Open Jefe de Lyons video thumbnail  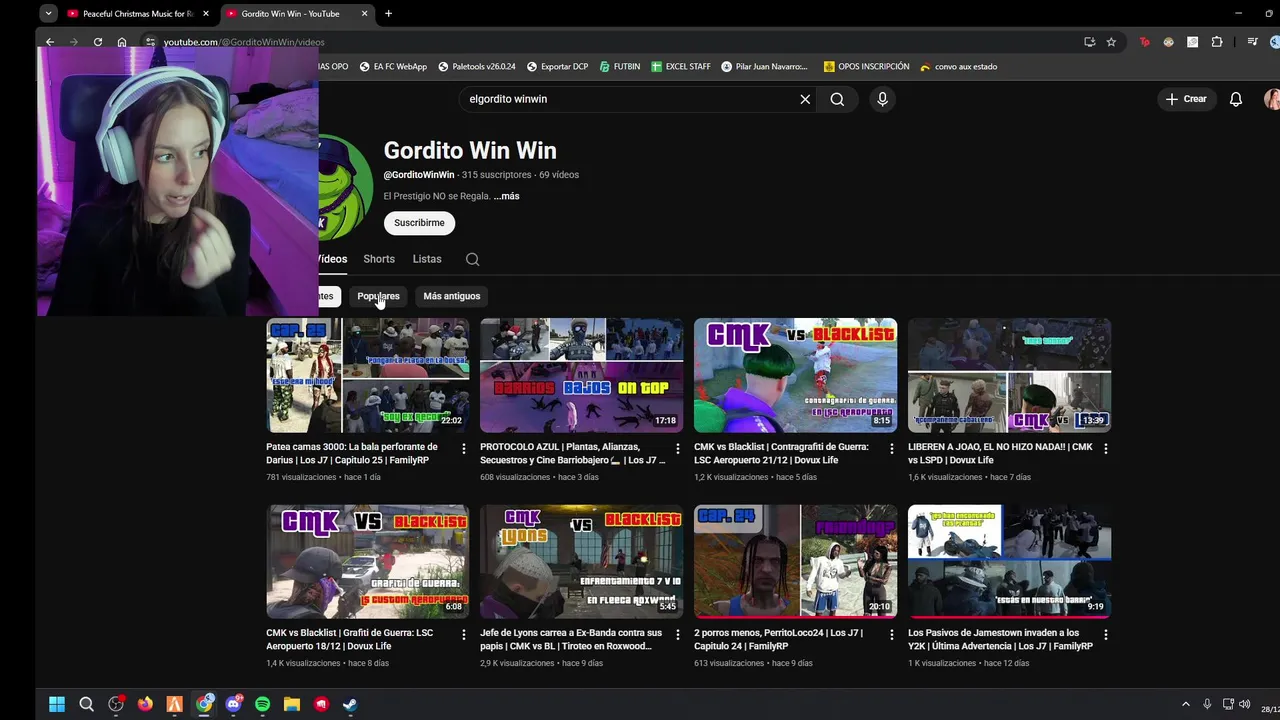coord(582,561)
